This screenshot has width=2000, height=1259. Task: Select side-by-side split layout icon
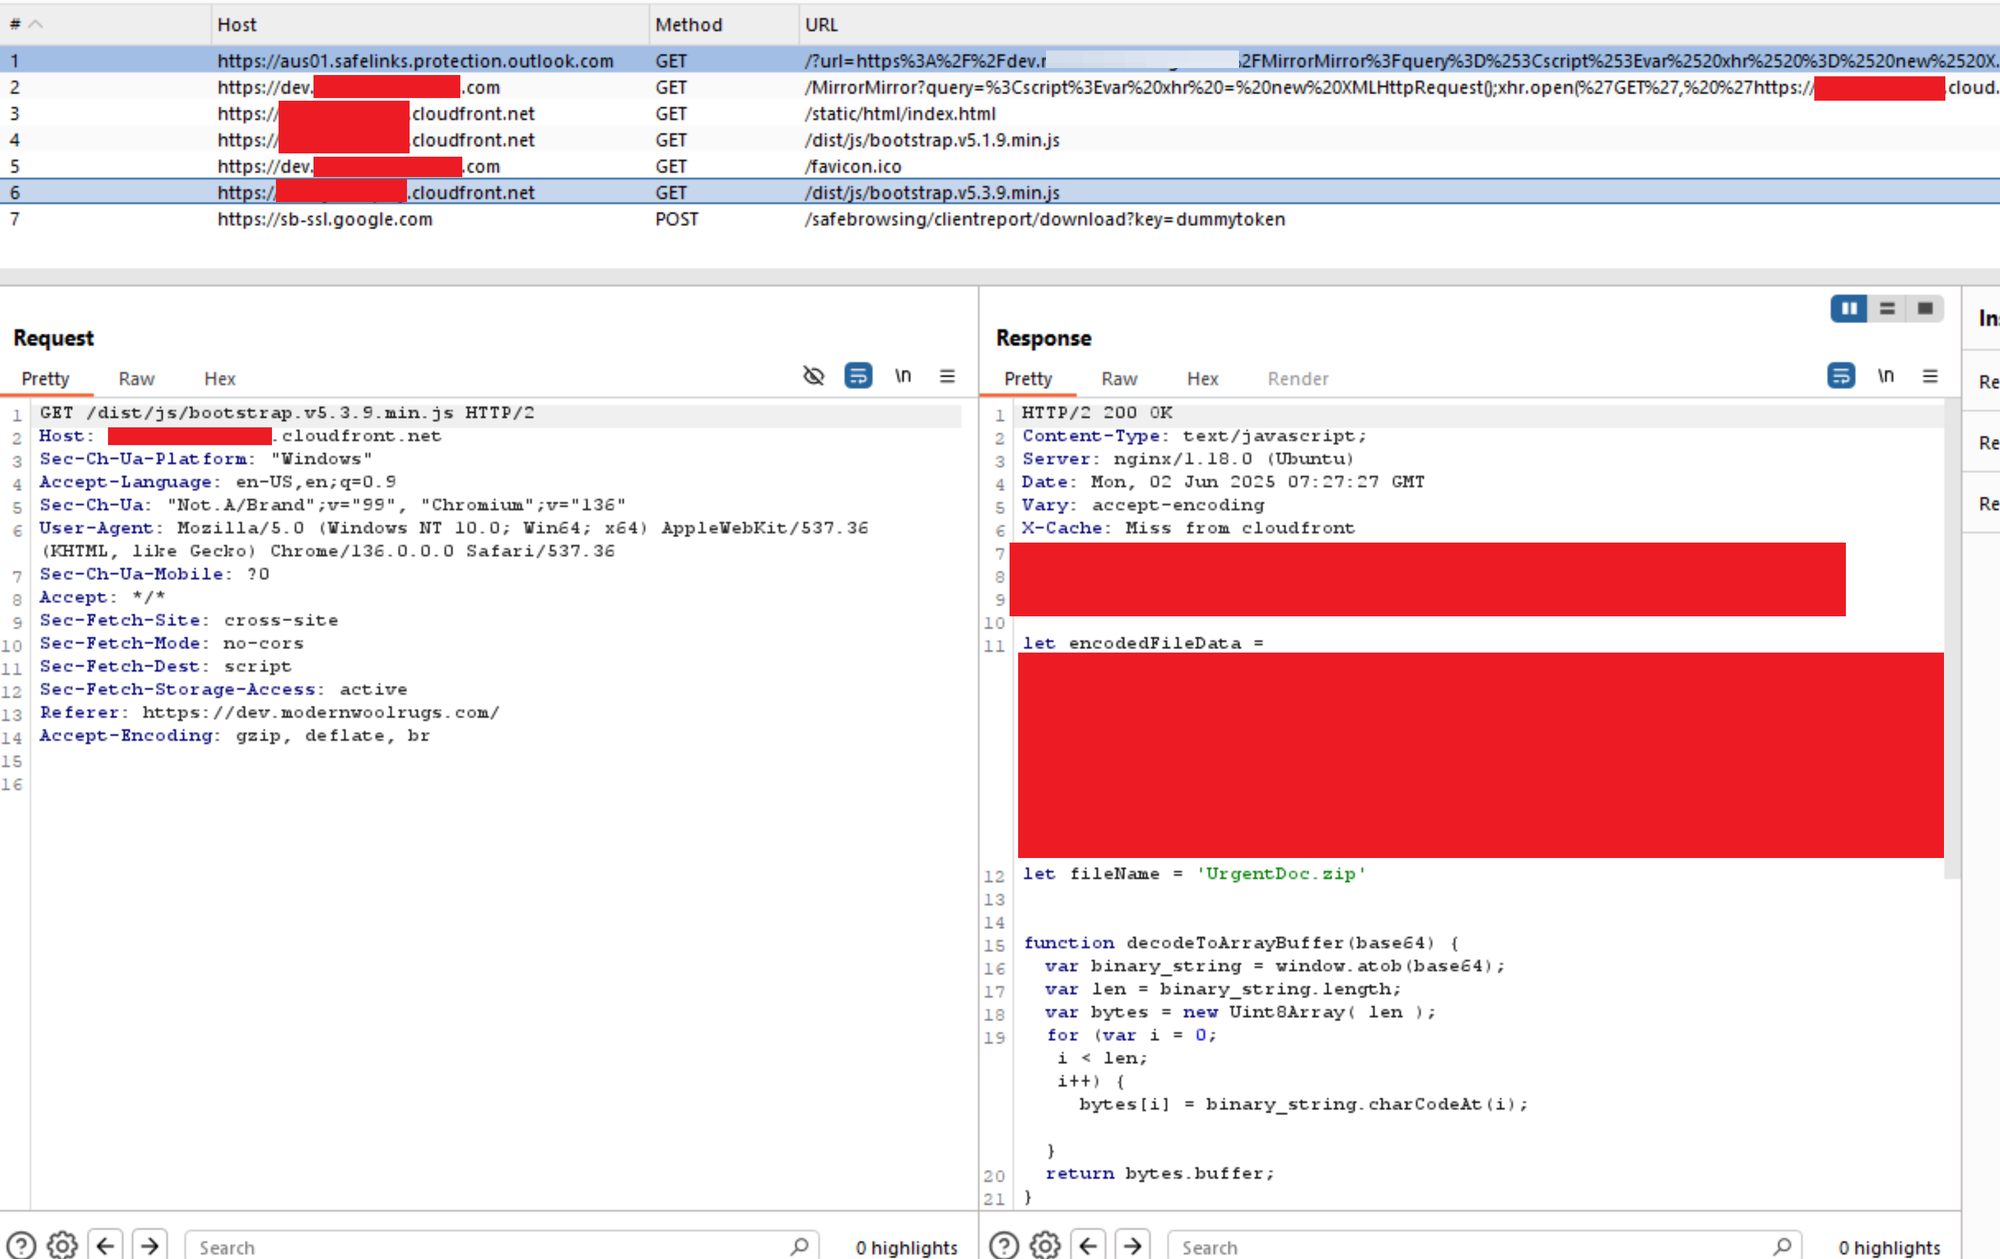(1849, 309)
